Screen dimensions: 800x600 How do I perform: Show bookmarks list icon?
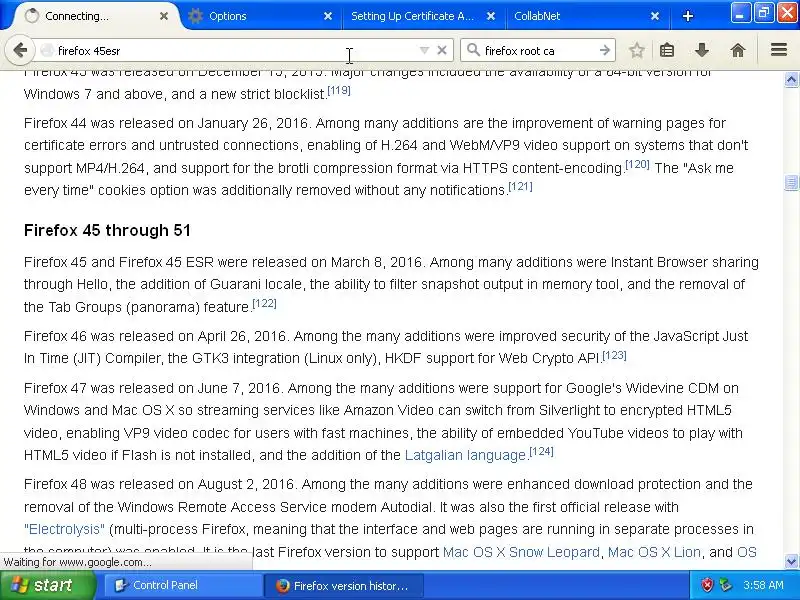667,51
